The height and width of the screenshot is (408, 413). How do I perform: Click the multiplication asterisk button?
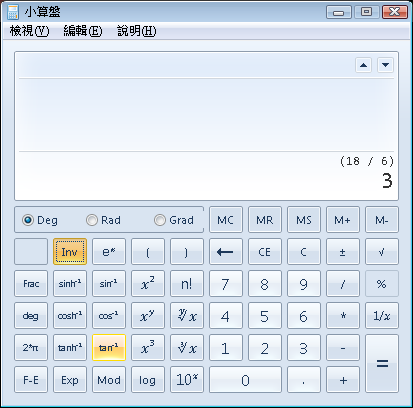(343, 316)
